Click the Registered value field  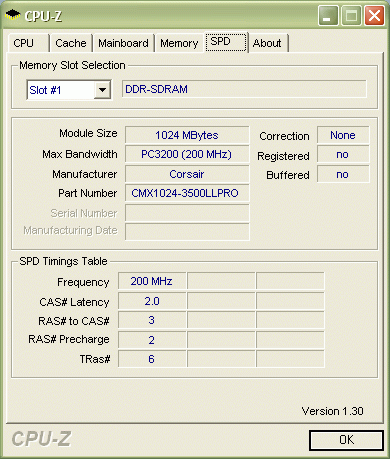[343, 154]
